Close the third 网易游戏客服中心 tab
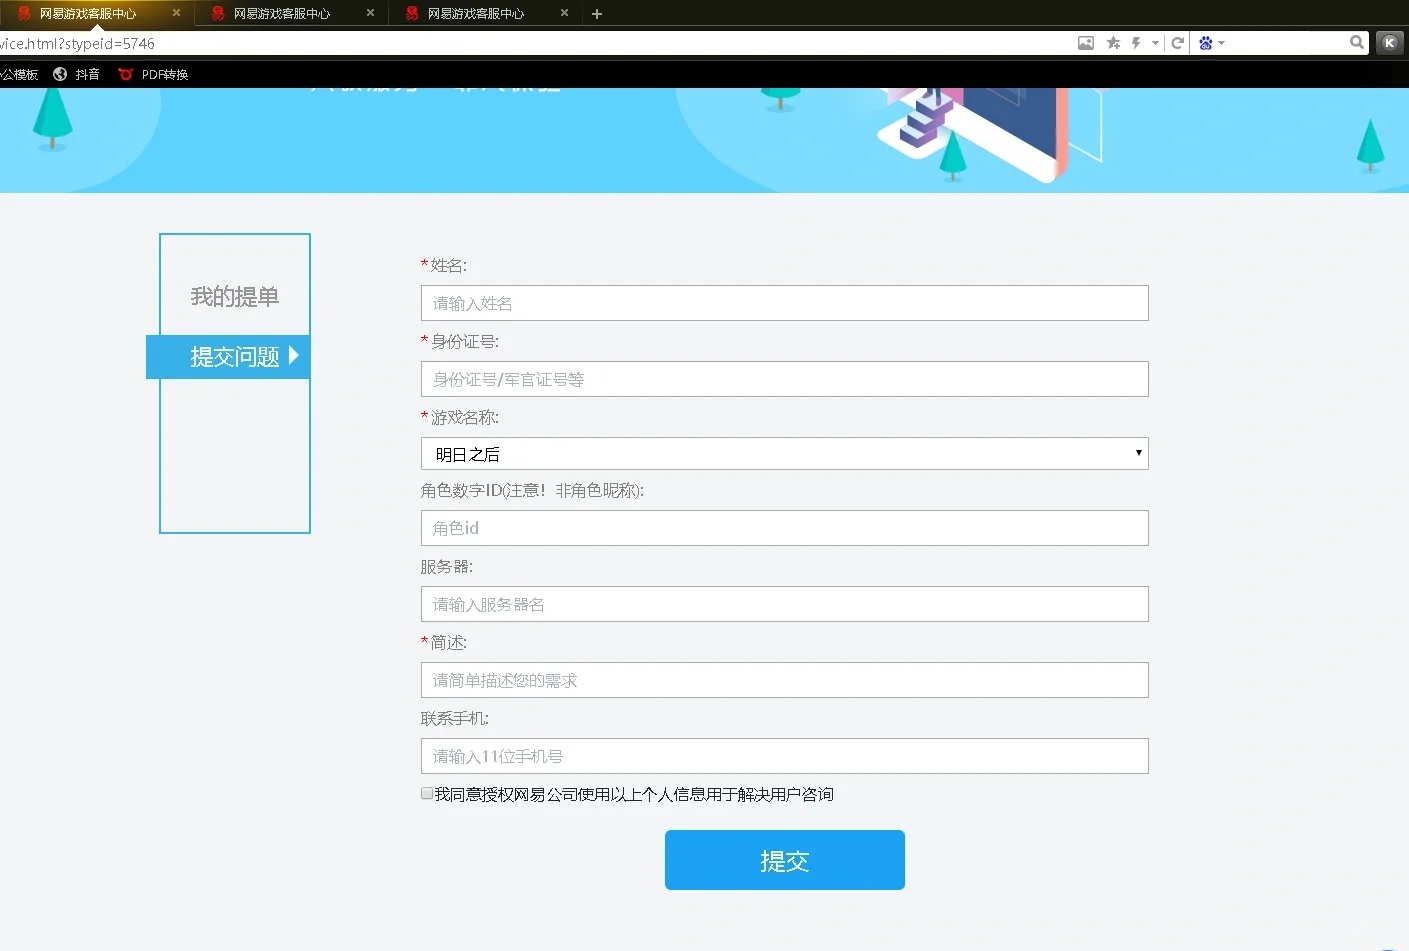1409x951 pixels. [565, 13]
